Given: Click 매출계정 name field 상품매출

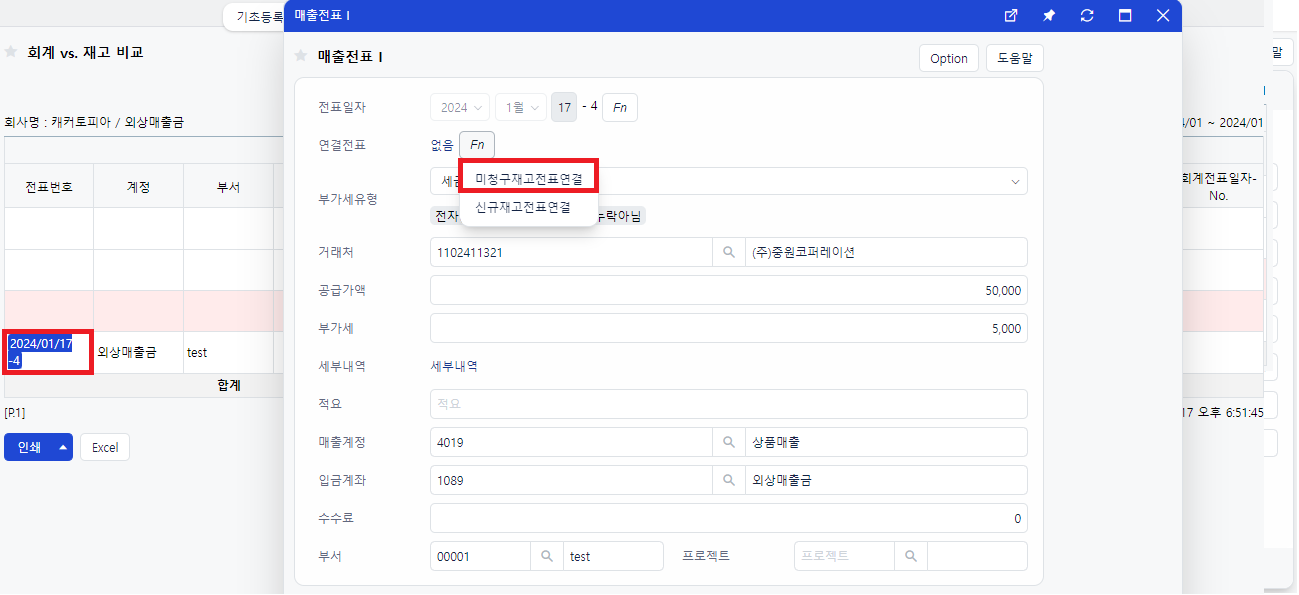Looking at the screenshot, I should [x=886, y=442].
